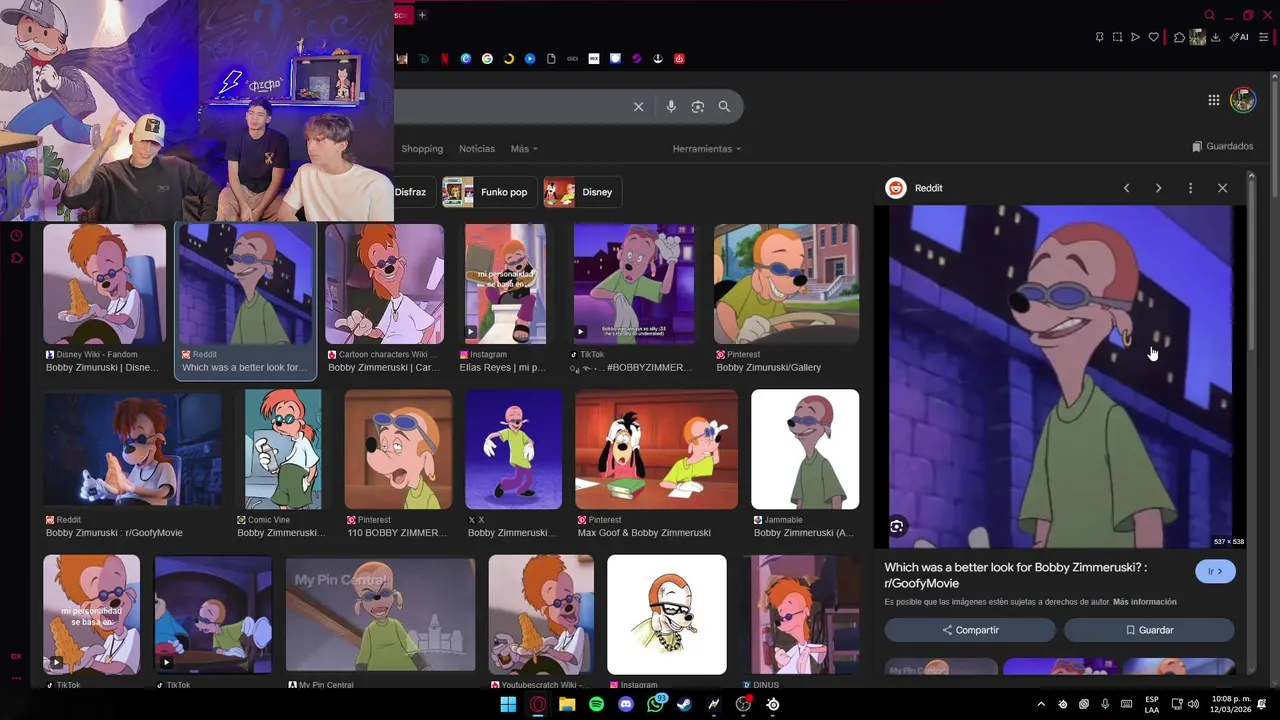This screenshot has width=1280, height=720.
Task: Open the Shopping search tab
Action: (422, 149)
